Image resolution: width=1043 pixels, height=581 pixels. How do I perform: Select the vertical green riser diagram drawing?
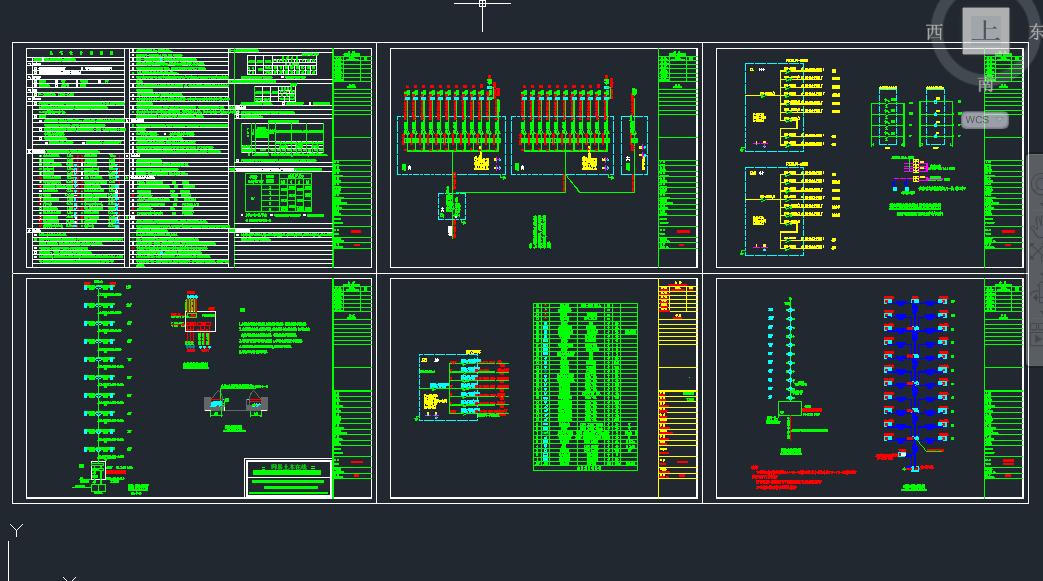106,387
